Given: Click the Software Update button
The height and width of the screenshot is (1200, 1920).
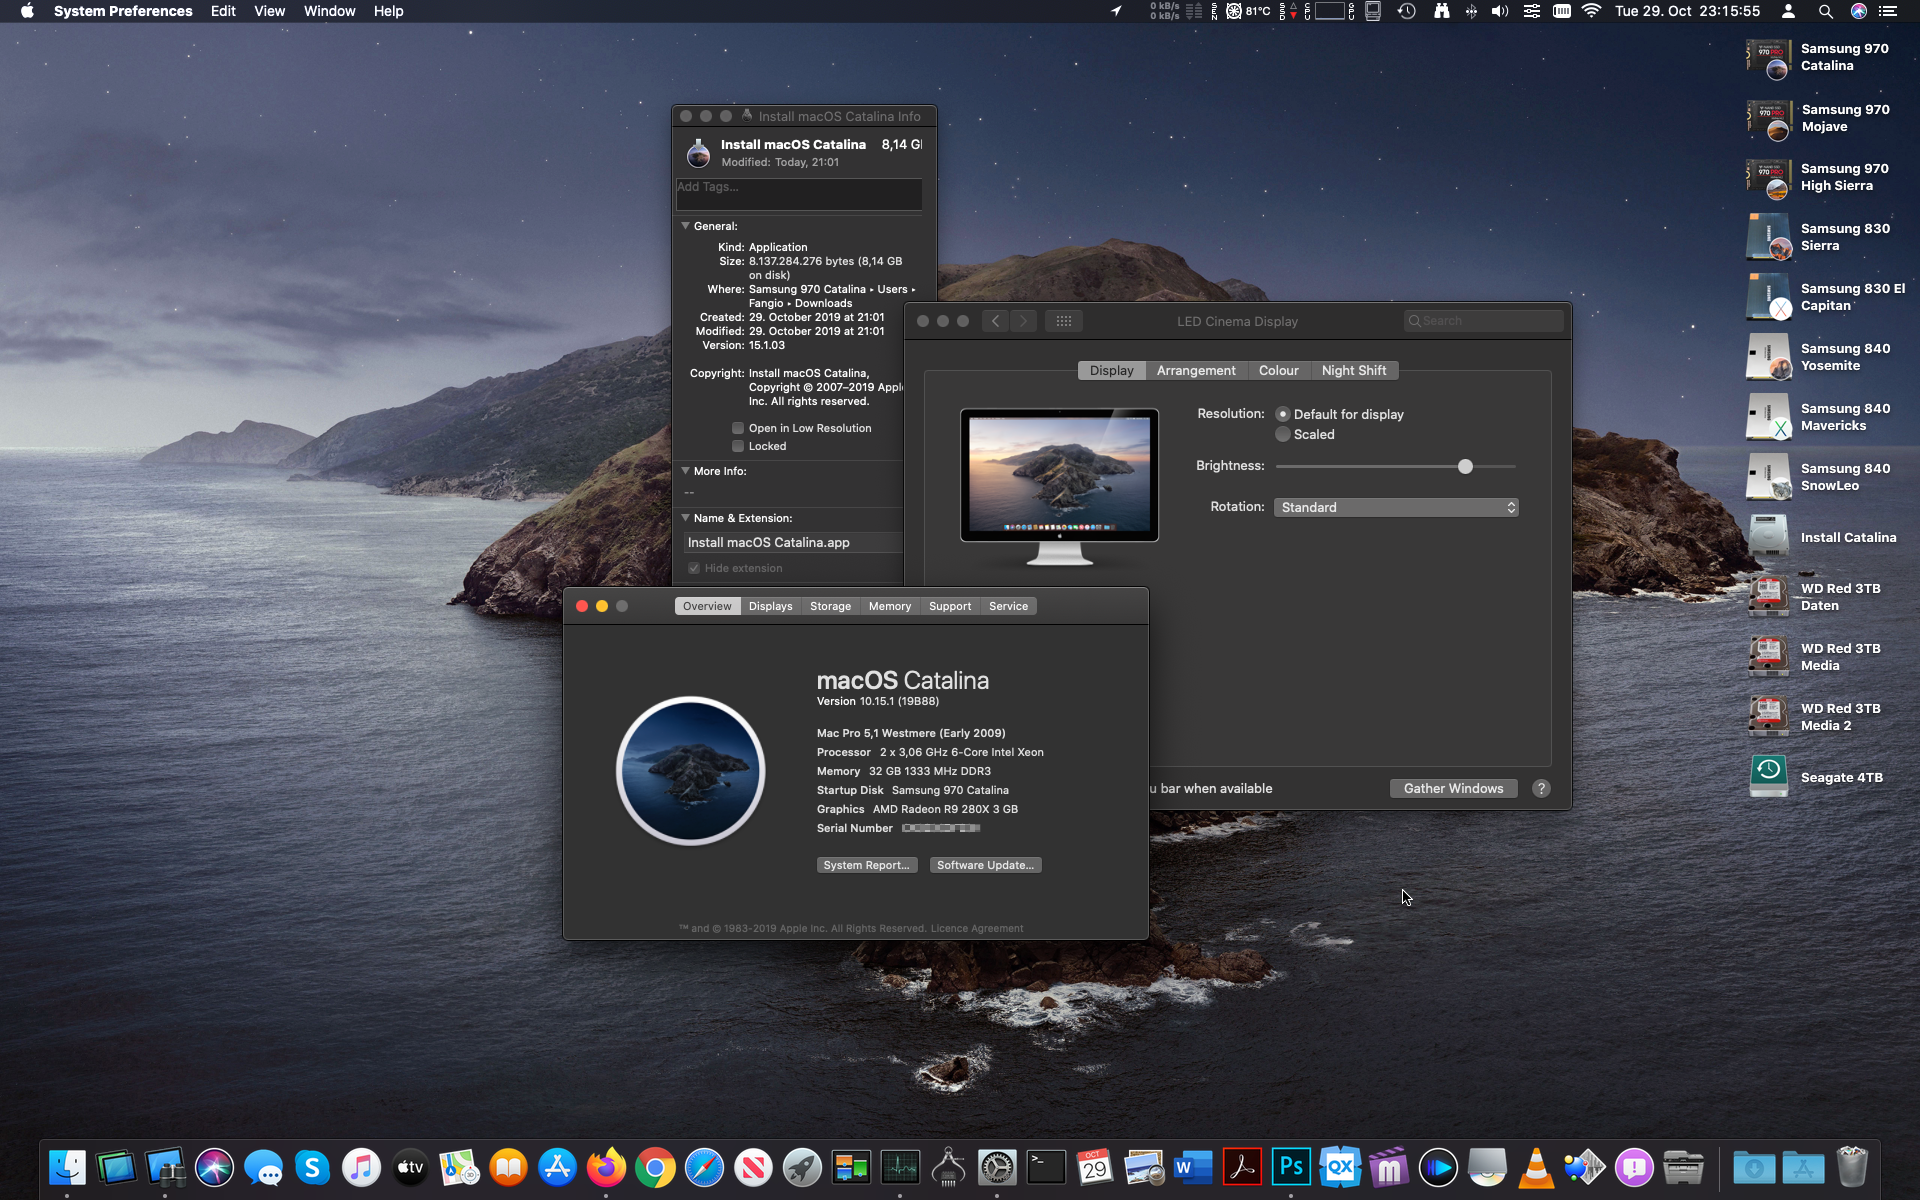Looking at the screenshot, I should click(x=985, y=865).
